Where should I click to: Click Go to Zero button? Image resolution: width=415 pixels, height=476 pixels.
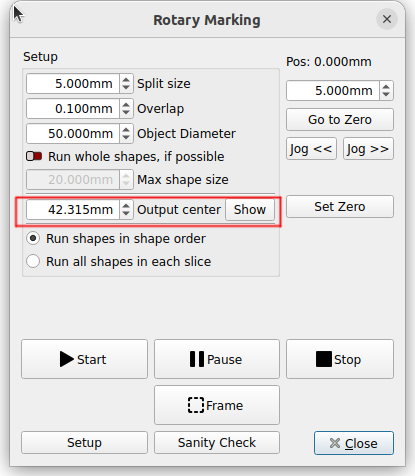tap(340, 119)
